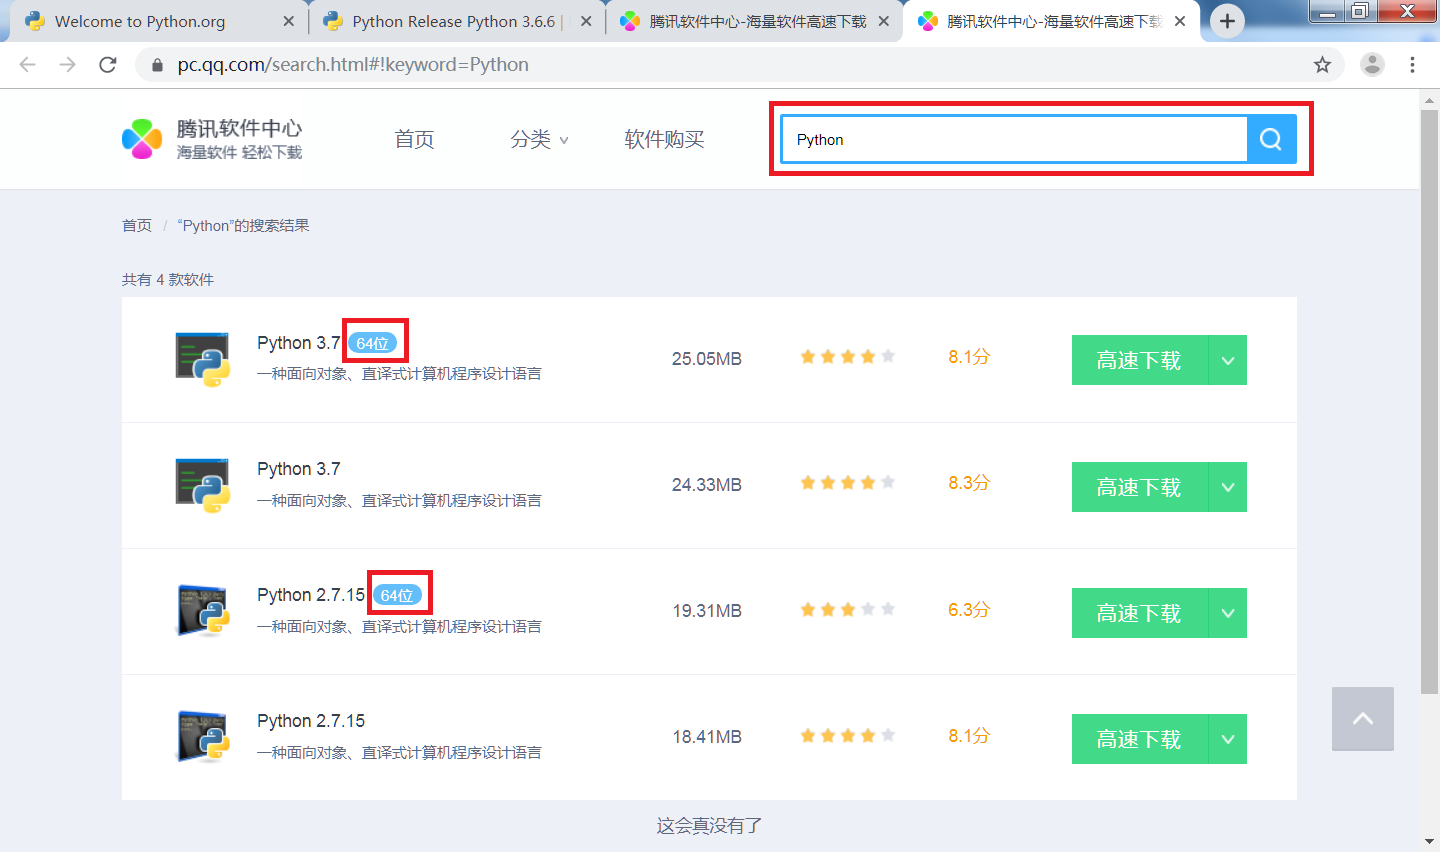Screen dimensions: 1440x852
Task: Bookmark this page with the star icon
Action: 1322,64
